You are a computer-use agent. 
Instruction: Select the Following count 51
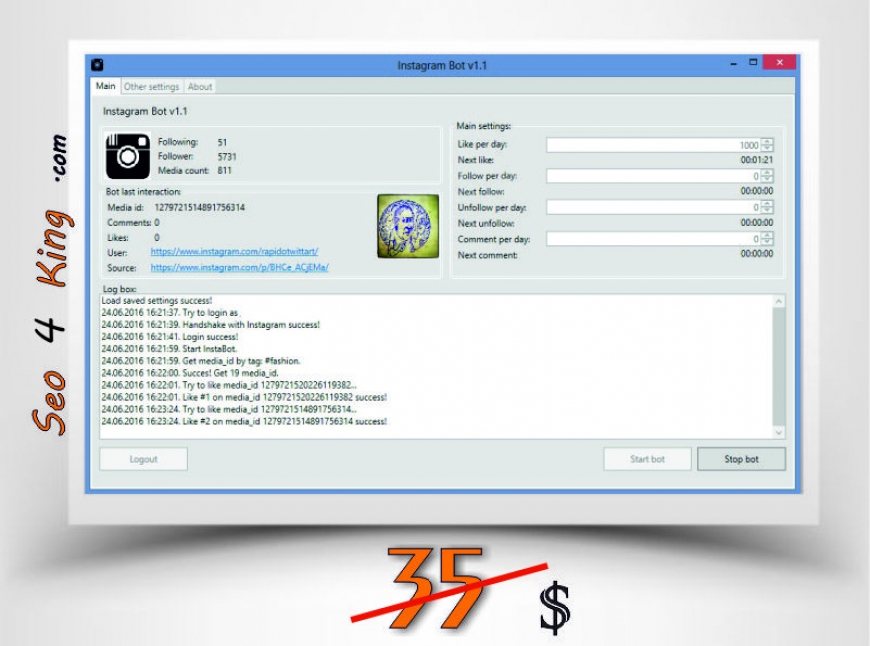click(x=222, y=142)
